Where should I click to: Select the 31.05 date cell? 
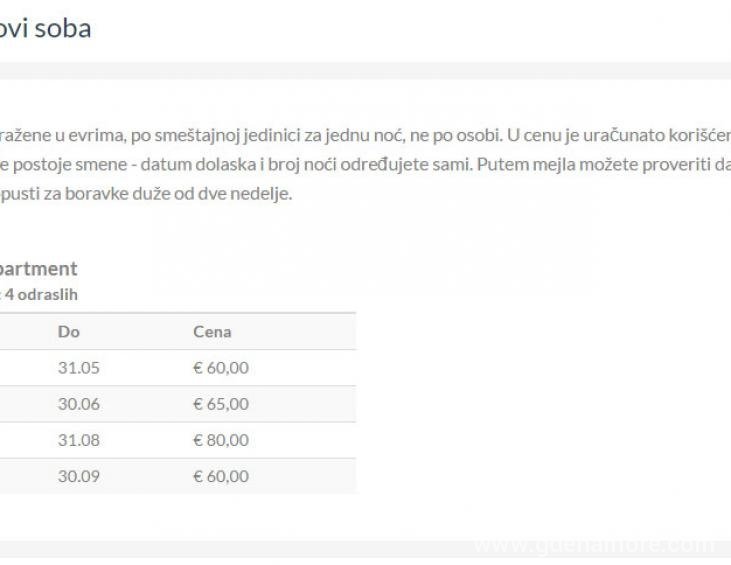pos(78,368)
